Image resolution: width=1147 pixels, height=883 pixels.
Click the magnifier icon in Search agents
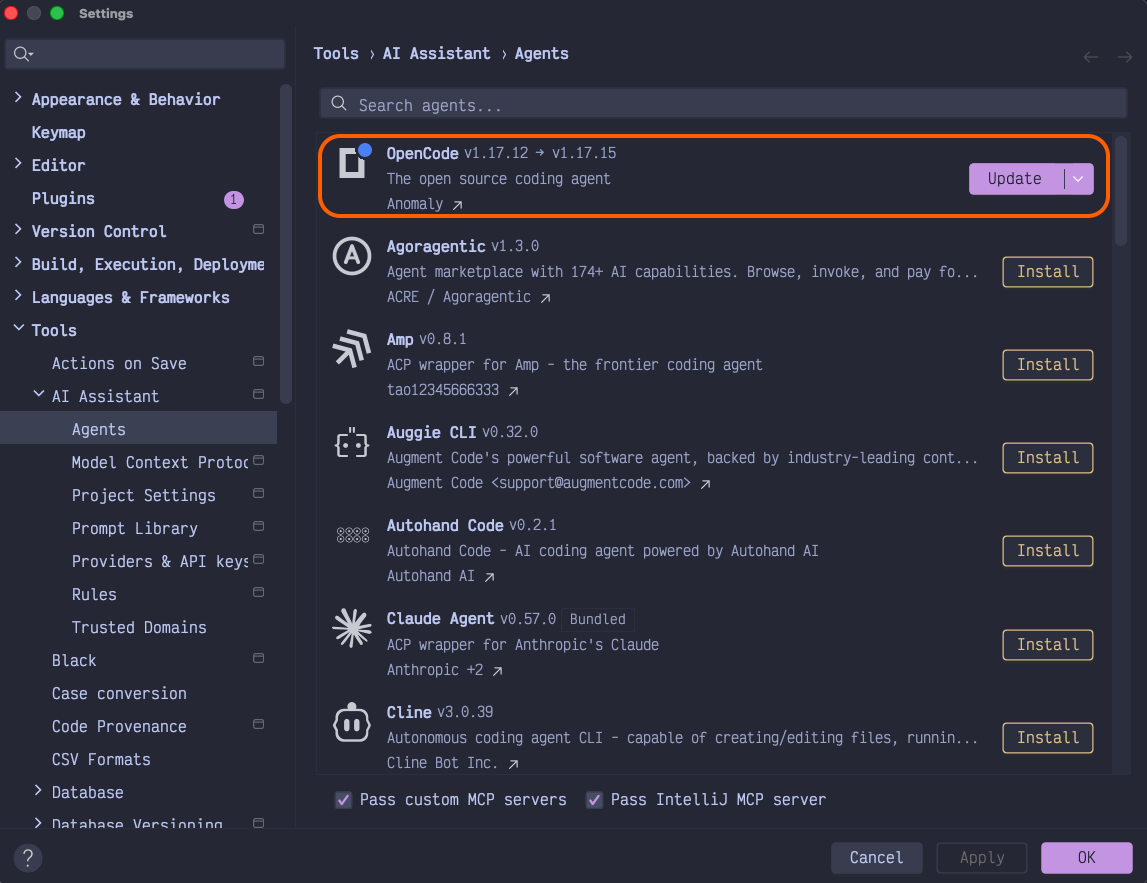pos(339,104)
